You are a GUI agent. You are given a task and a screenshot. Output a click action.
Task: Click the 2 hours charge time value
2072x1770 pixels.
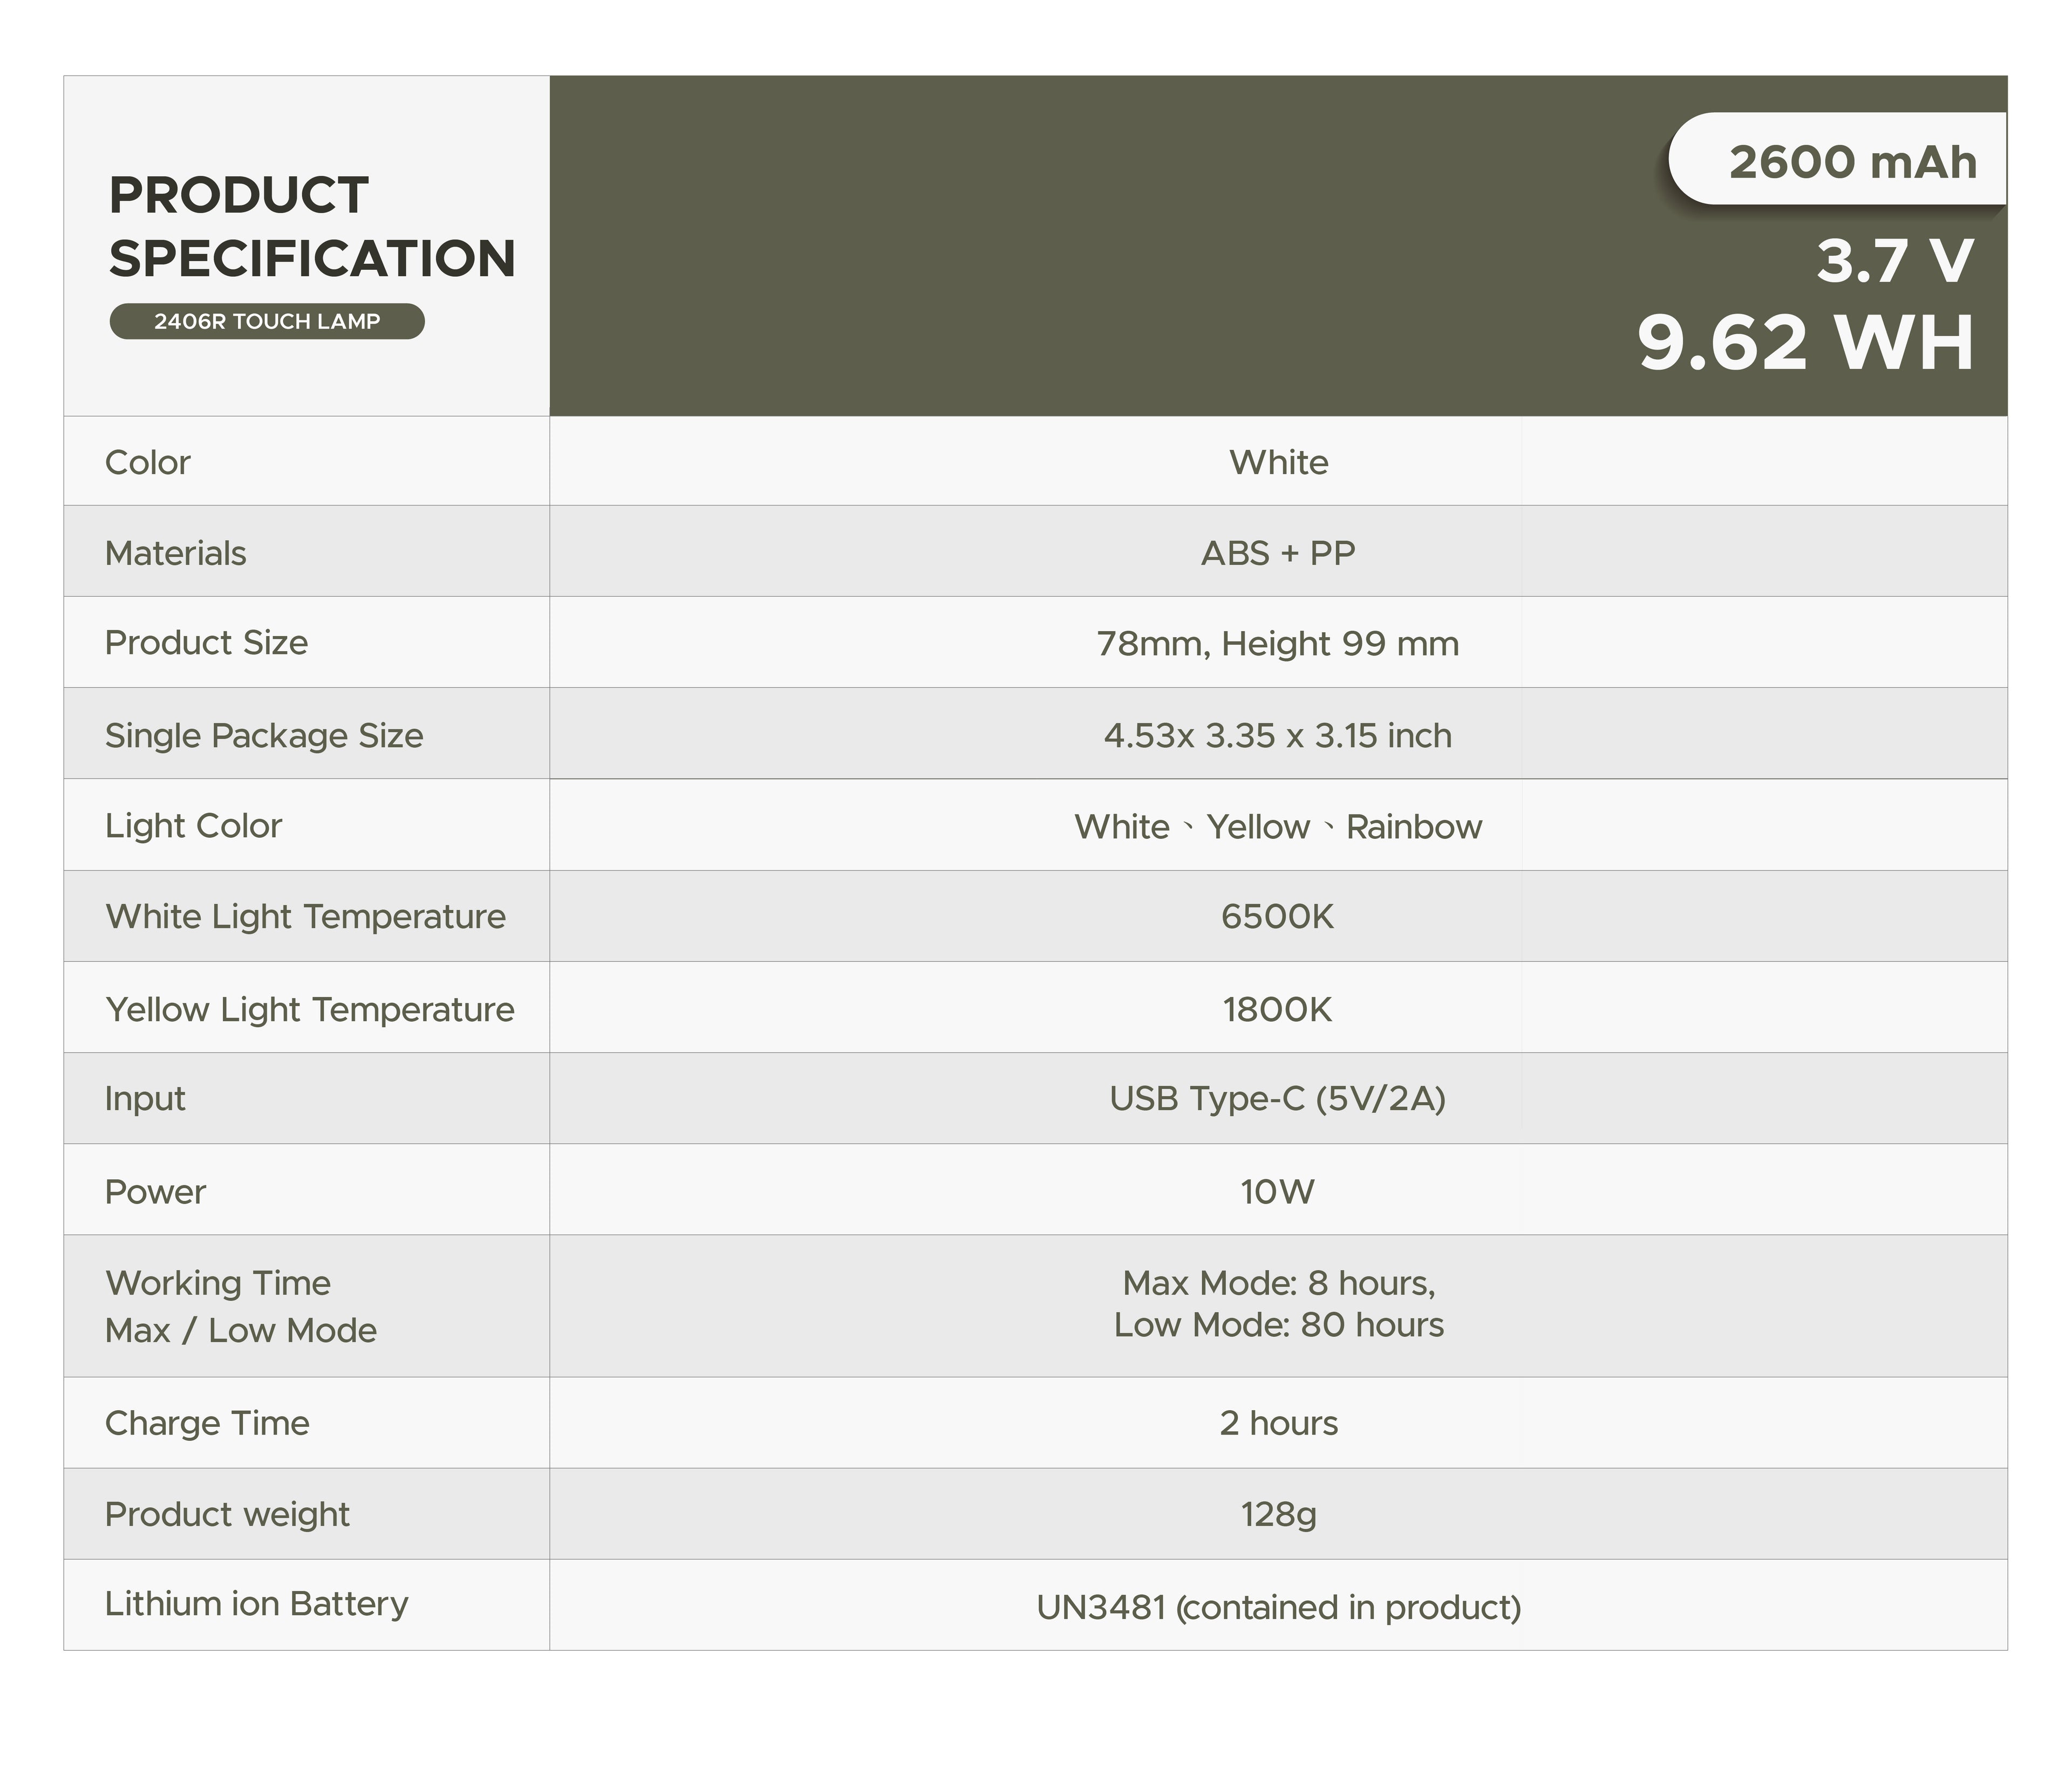click(1278, 1422)
